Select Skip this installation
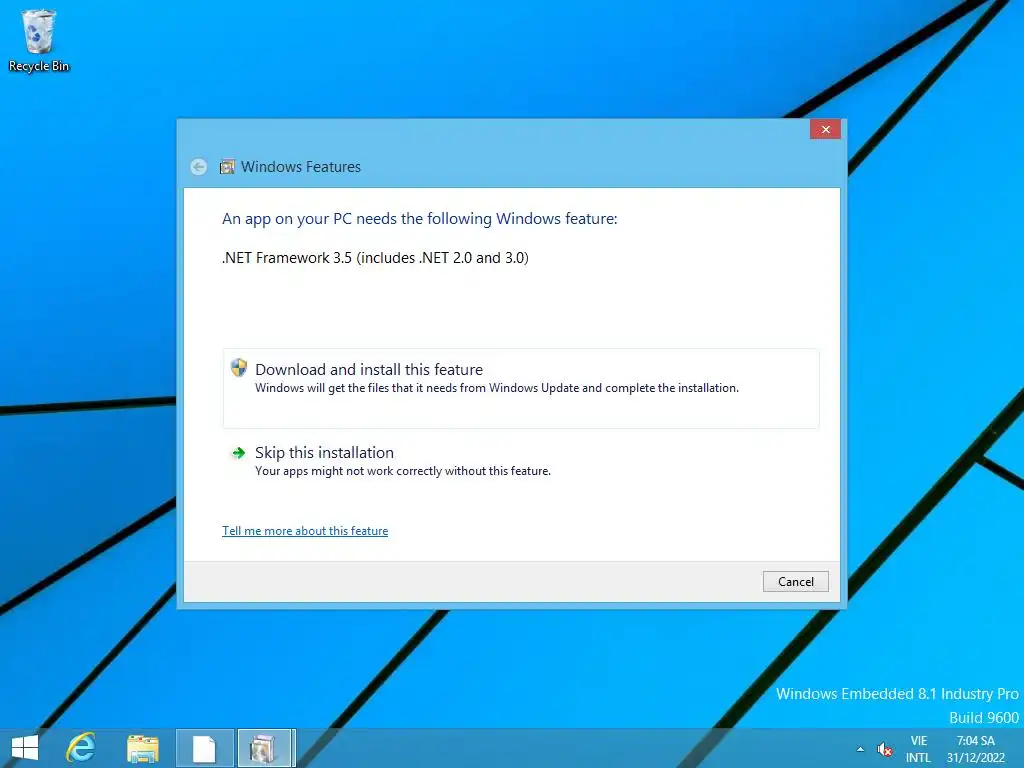 [x=520, y=461]
